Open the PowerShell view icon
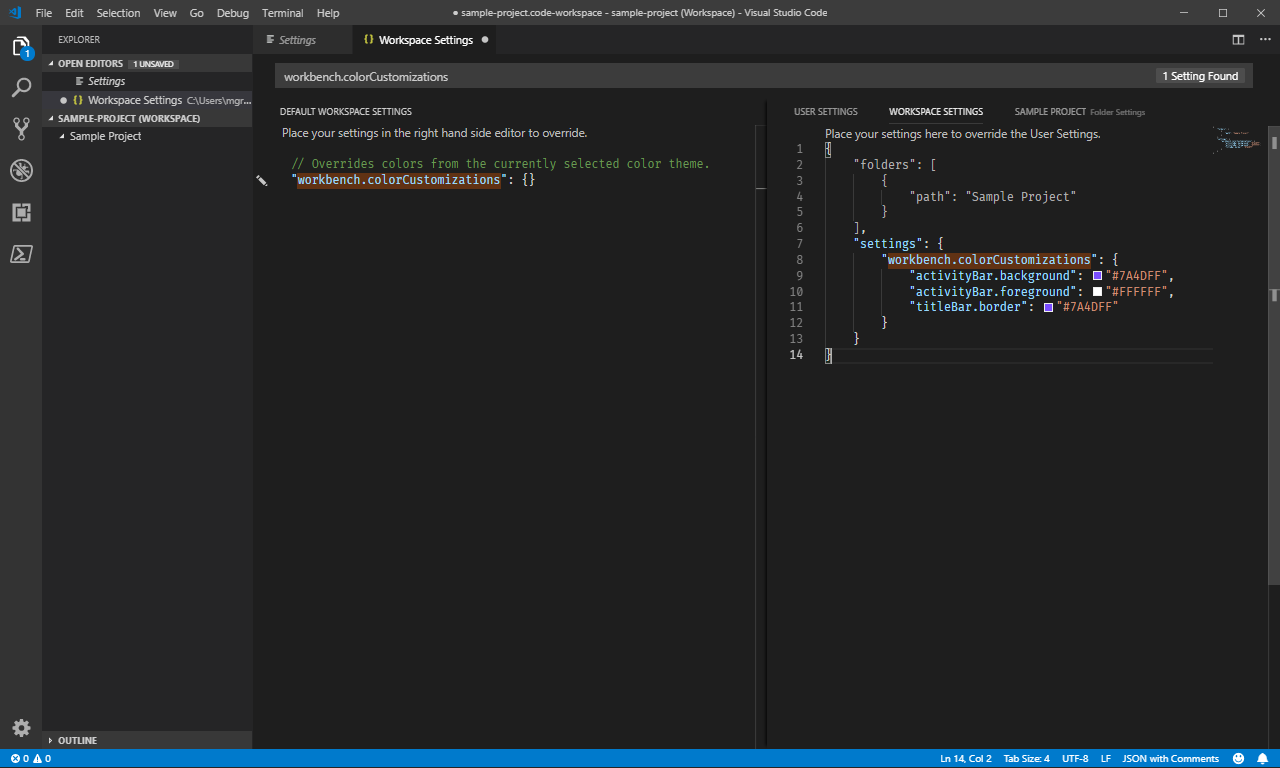Image resolution: width=1280 pixels, height=768 pixels. [x=21, y=254]
